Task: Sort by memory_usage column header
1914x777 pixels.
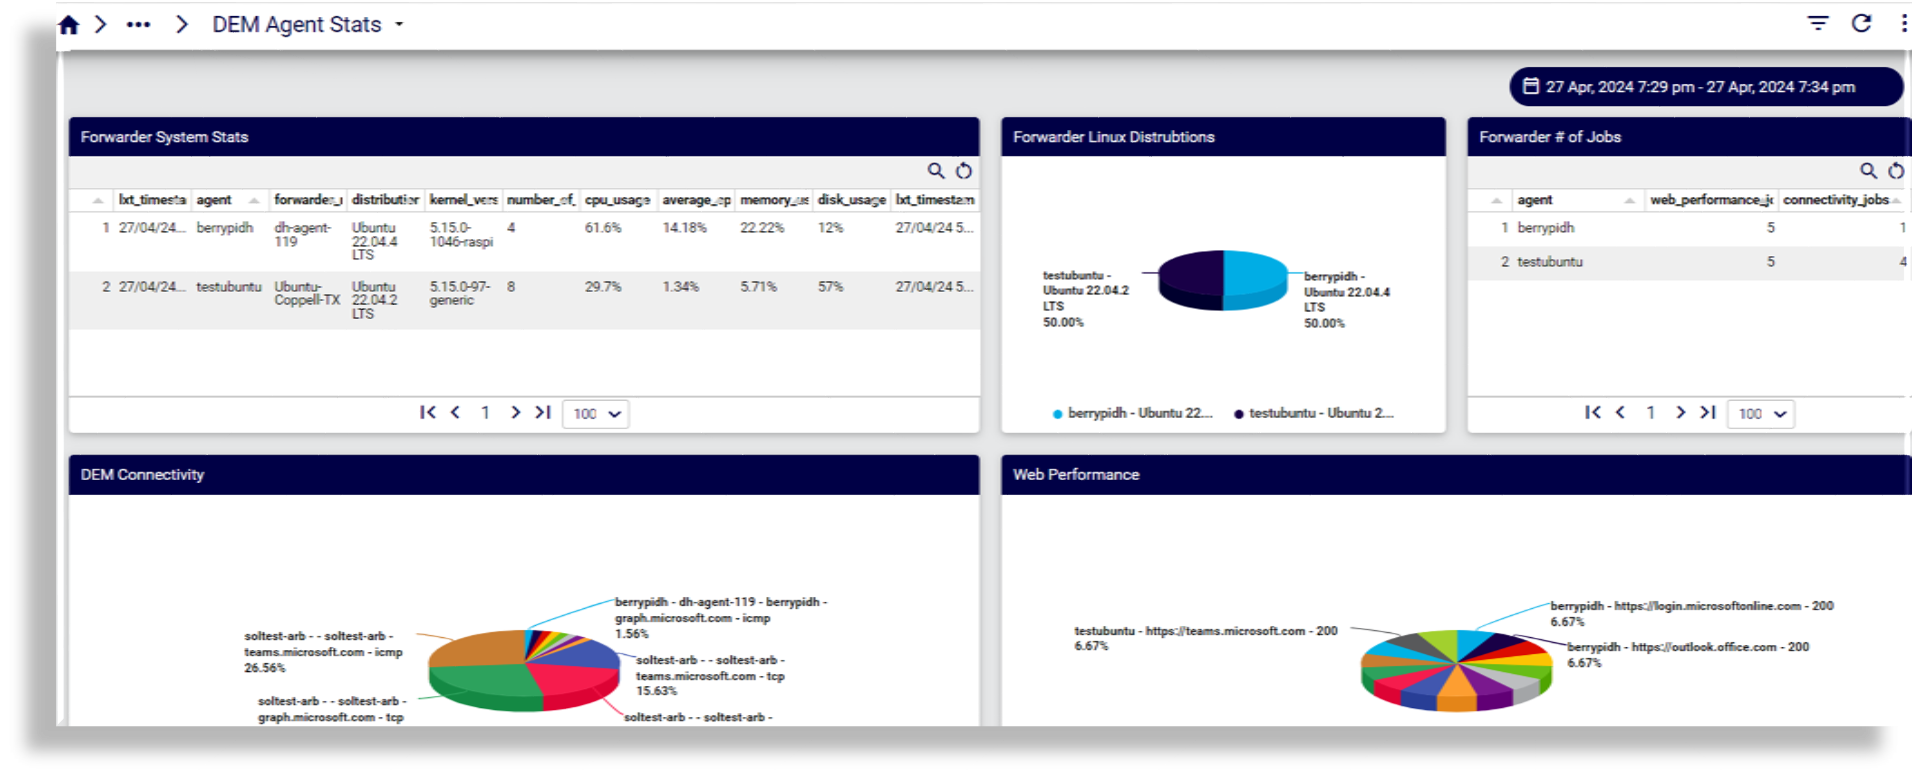Action: (x=774, y=200)
